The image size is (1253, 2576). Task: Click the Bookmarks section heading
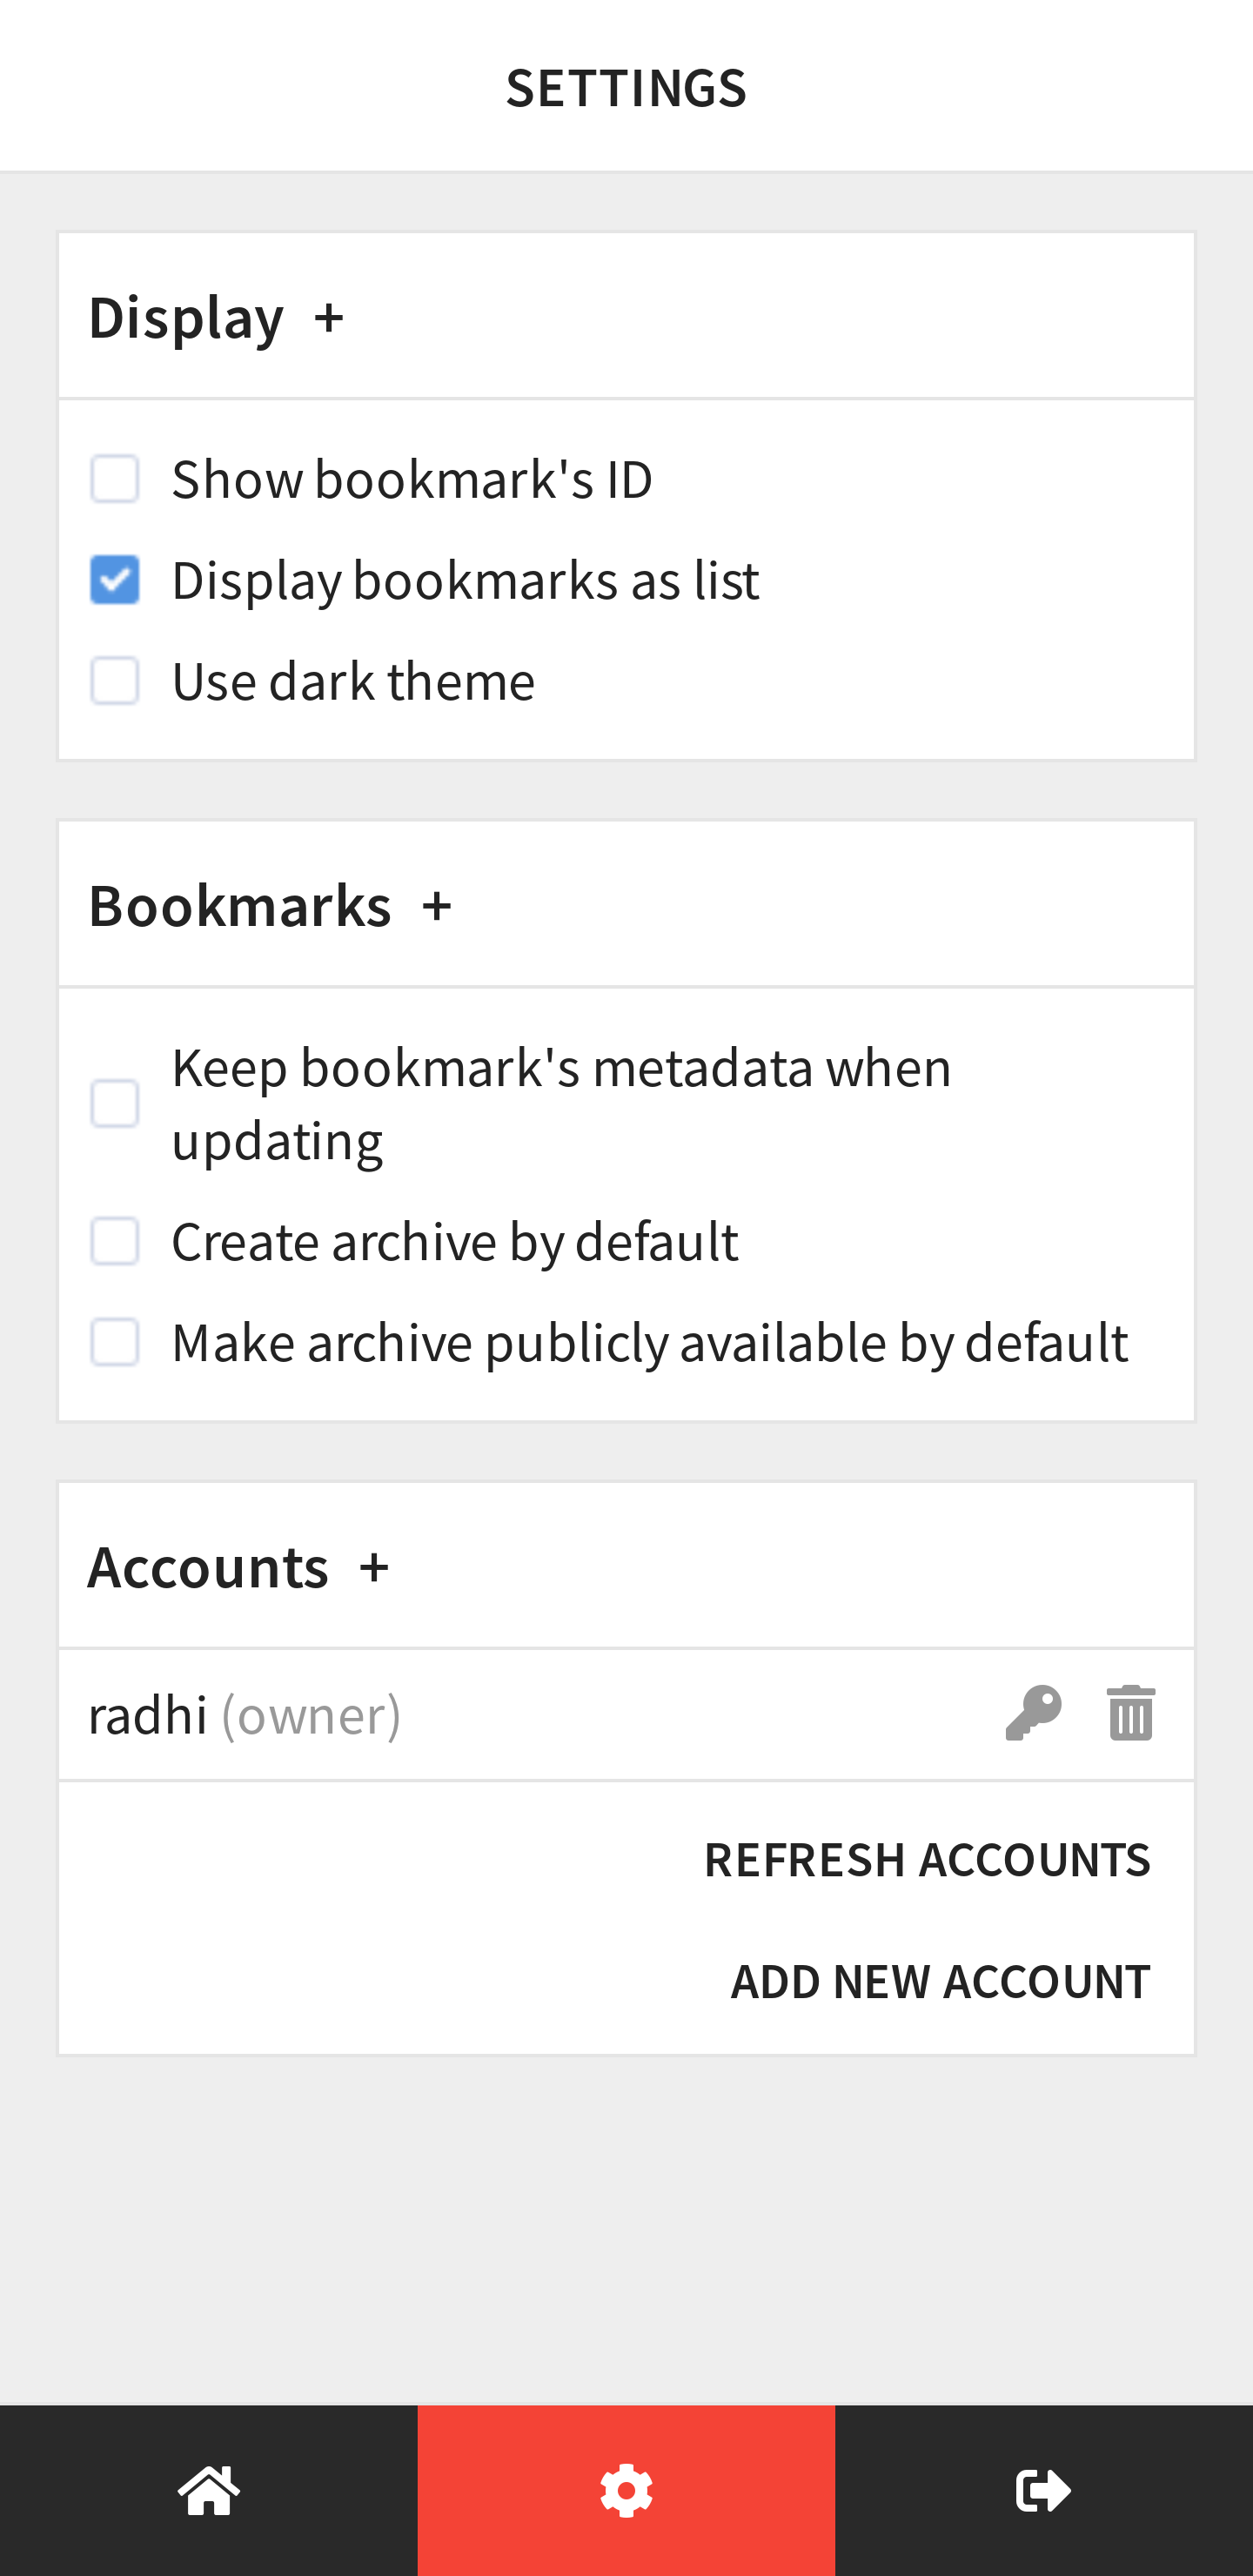point(240,906)
